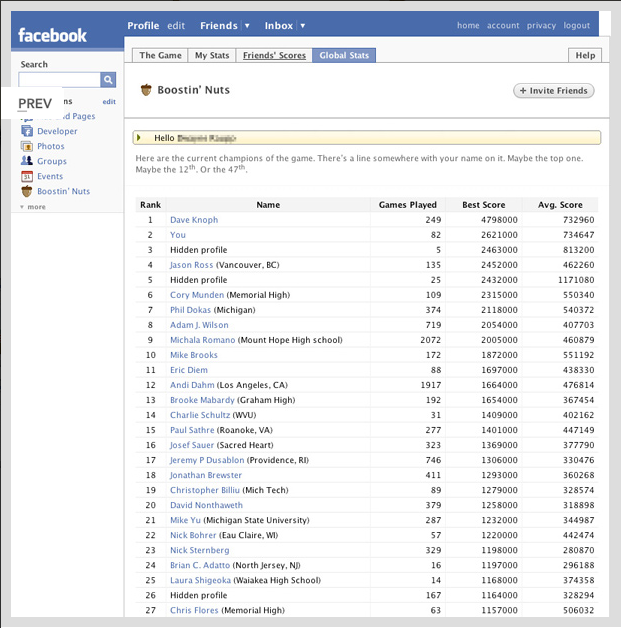The image size is (621, 628).
Task: Open Adam J. Wilson profile link
Action: 199,325
